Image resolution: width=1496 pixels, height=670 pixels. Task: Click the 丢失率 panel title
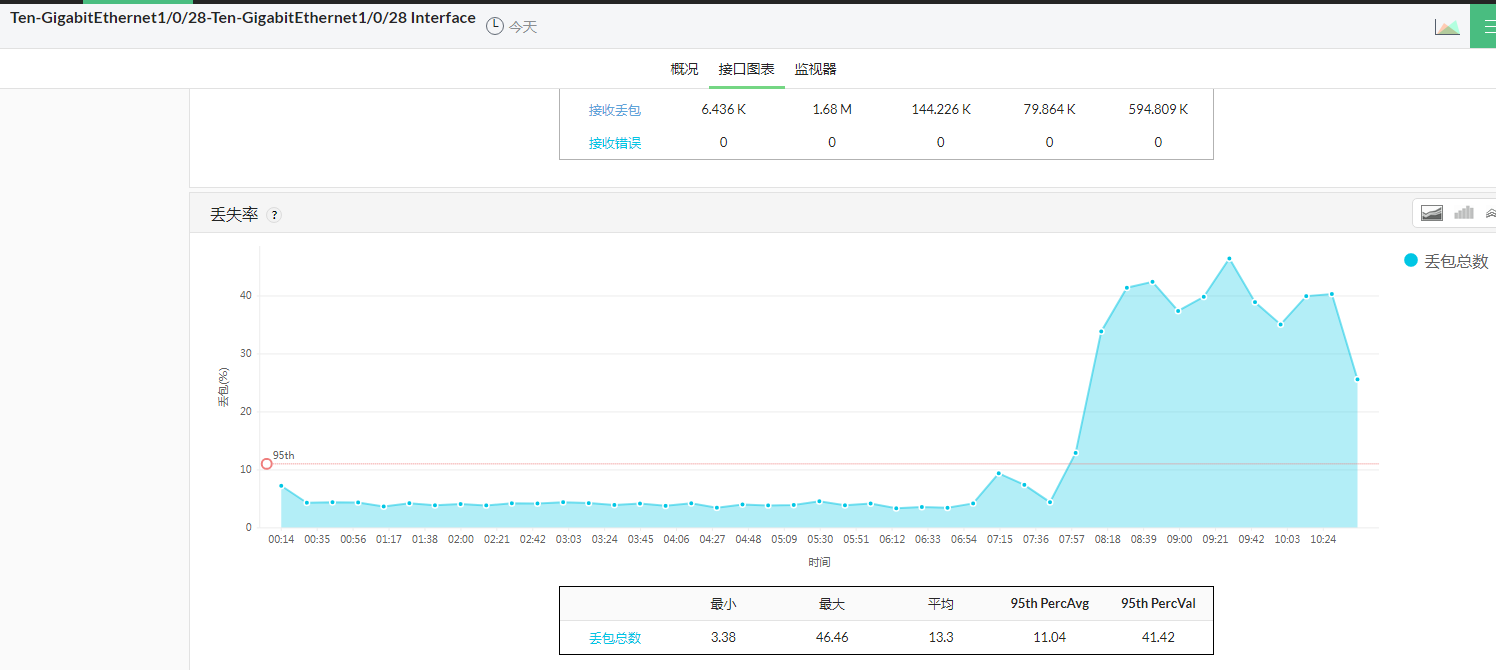pos(234,214)
